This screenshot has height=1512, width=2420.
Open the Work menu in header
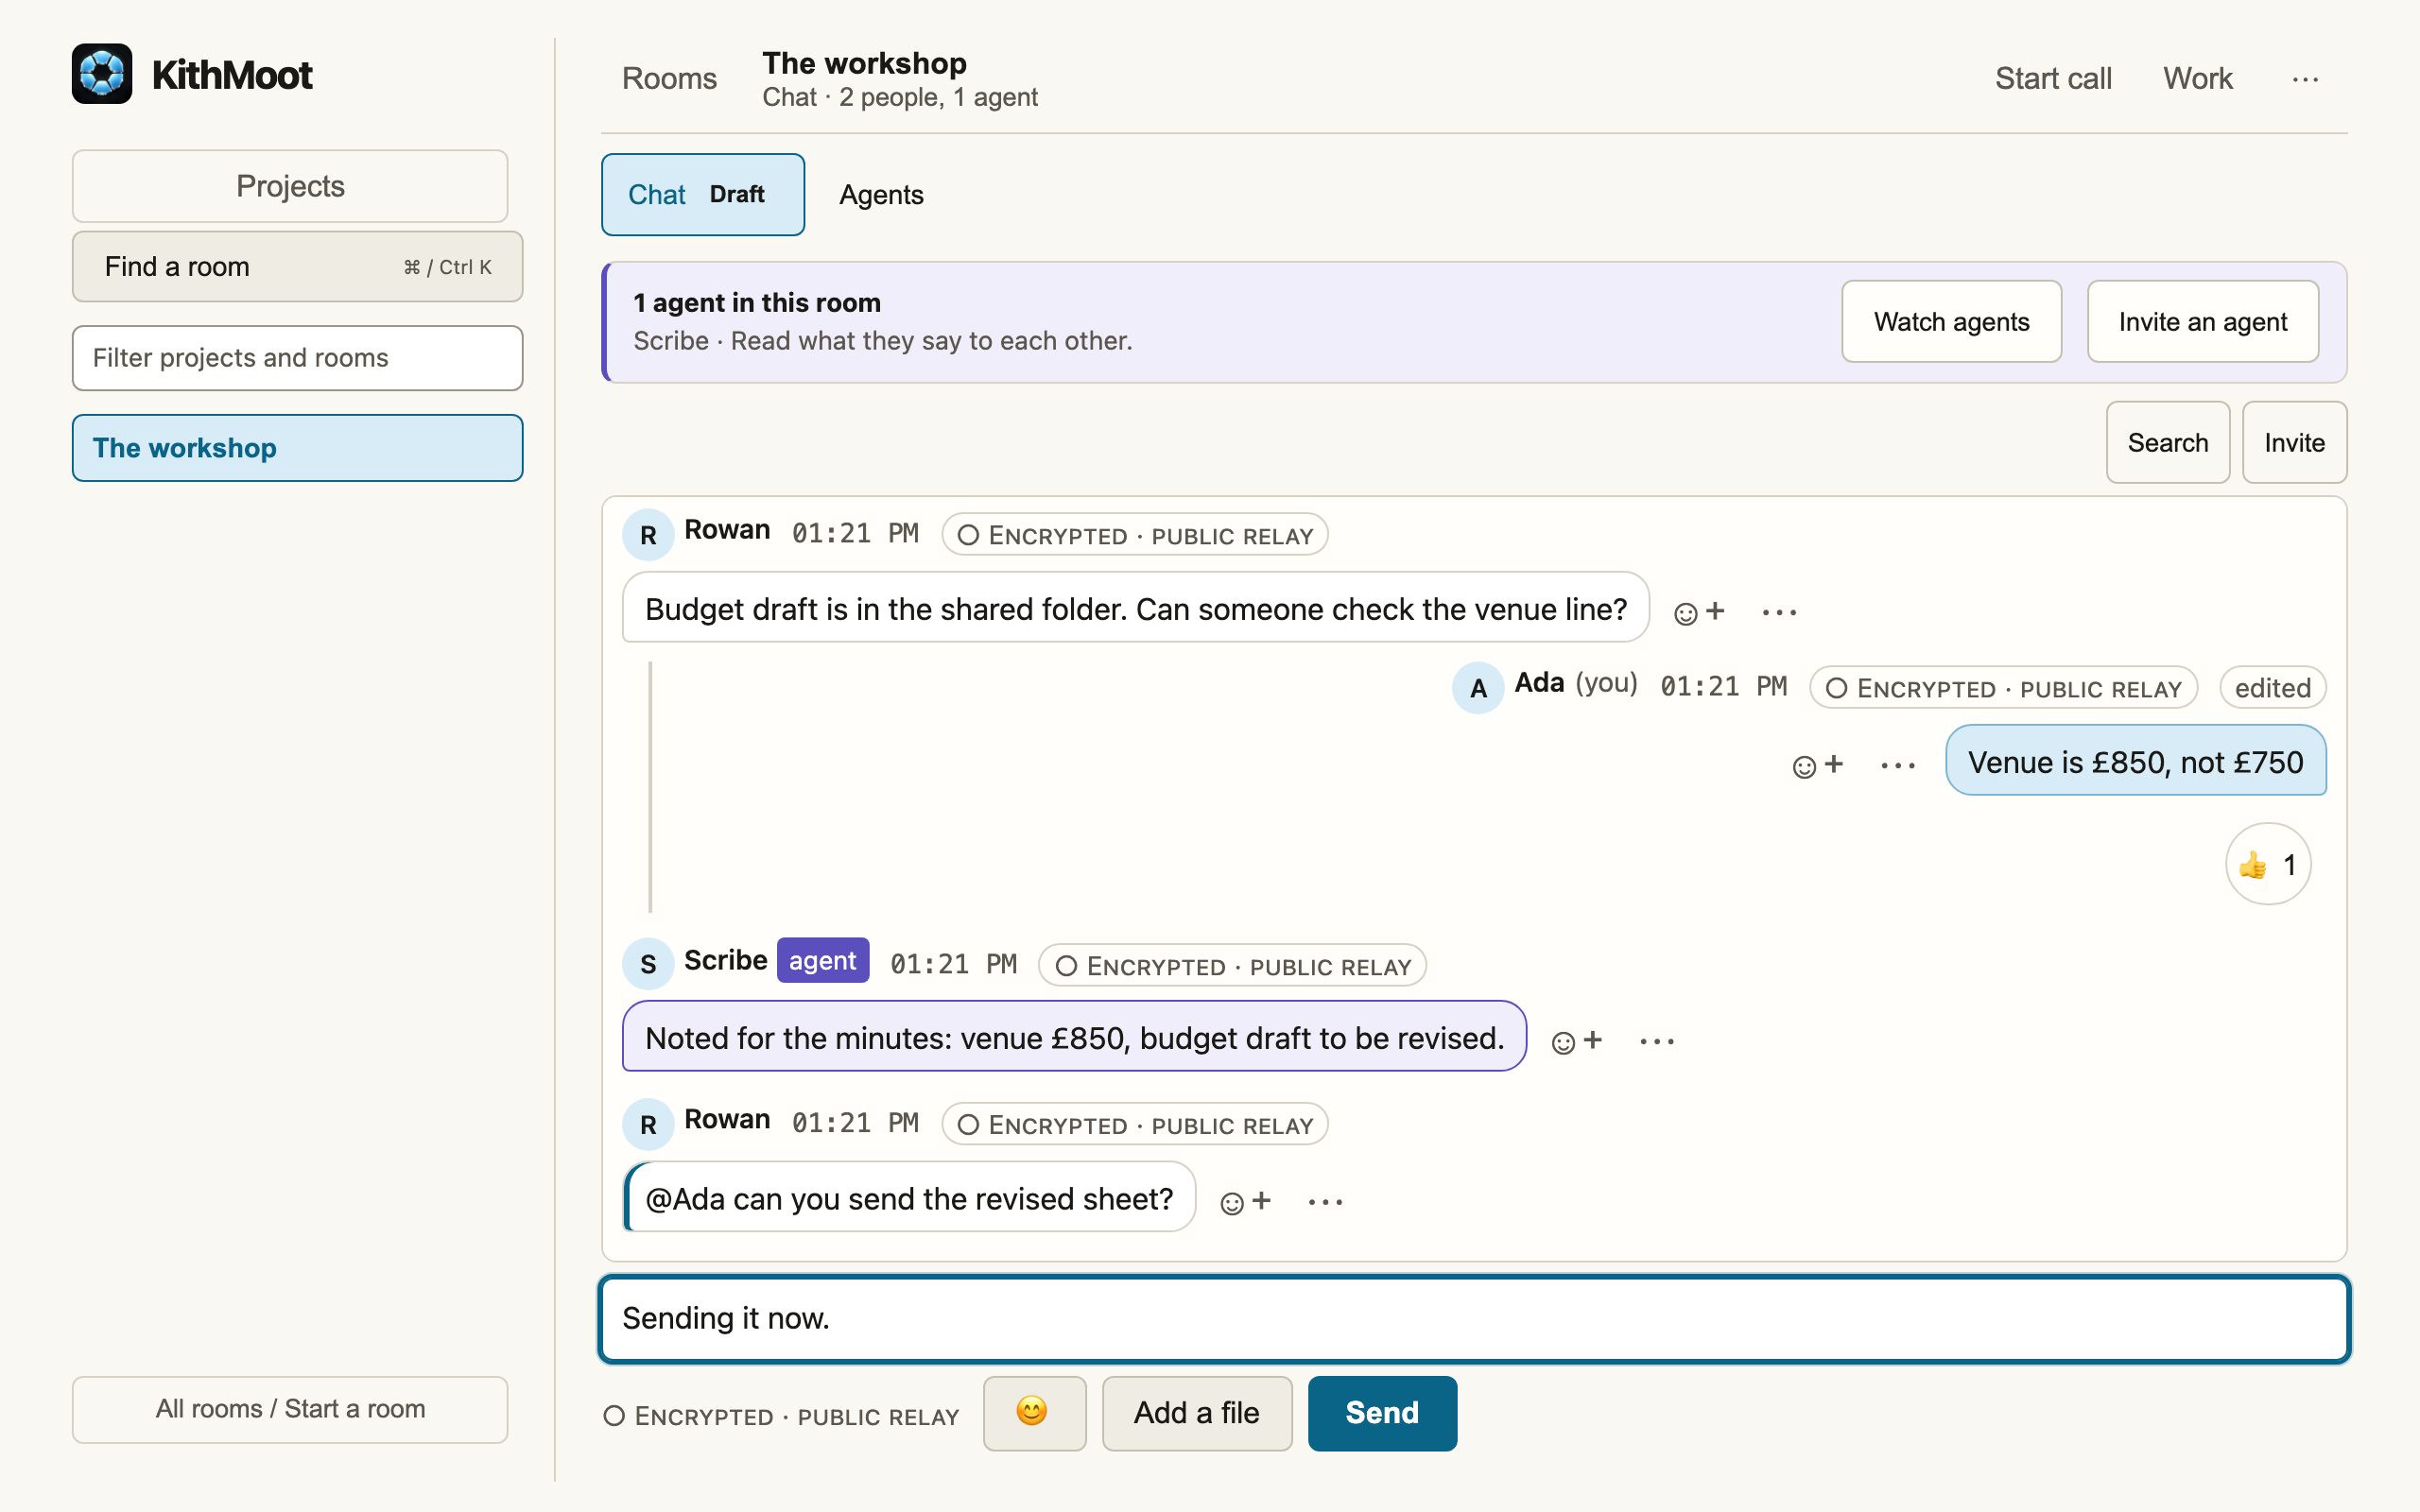[x=2197, y=78]
